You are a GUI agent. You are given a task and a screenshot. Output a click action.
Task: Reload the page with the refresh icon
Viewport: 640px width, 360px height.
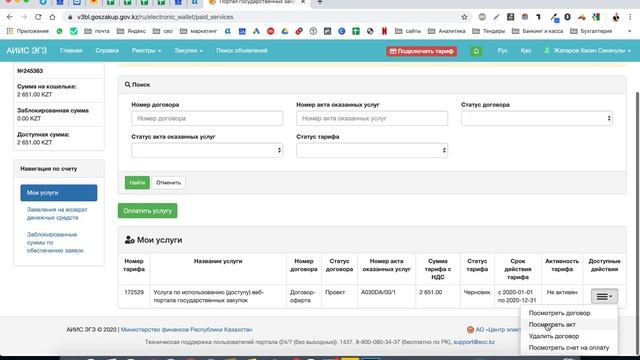[x=38, y=17]
